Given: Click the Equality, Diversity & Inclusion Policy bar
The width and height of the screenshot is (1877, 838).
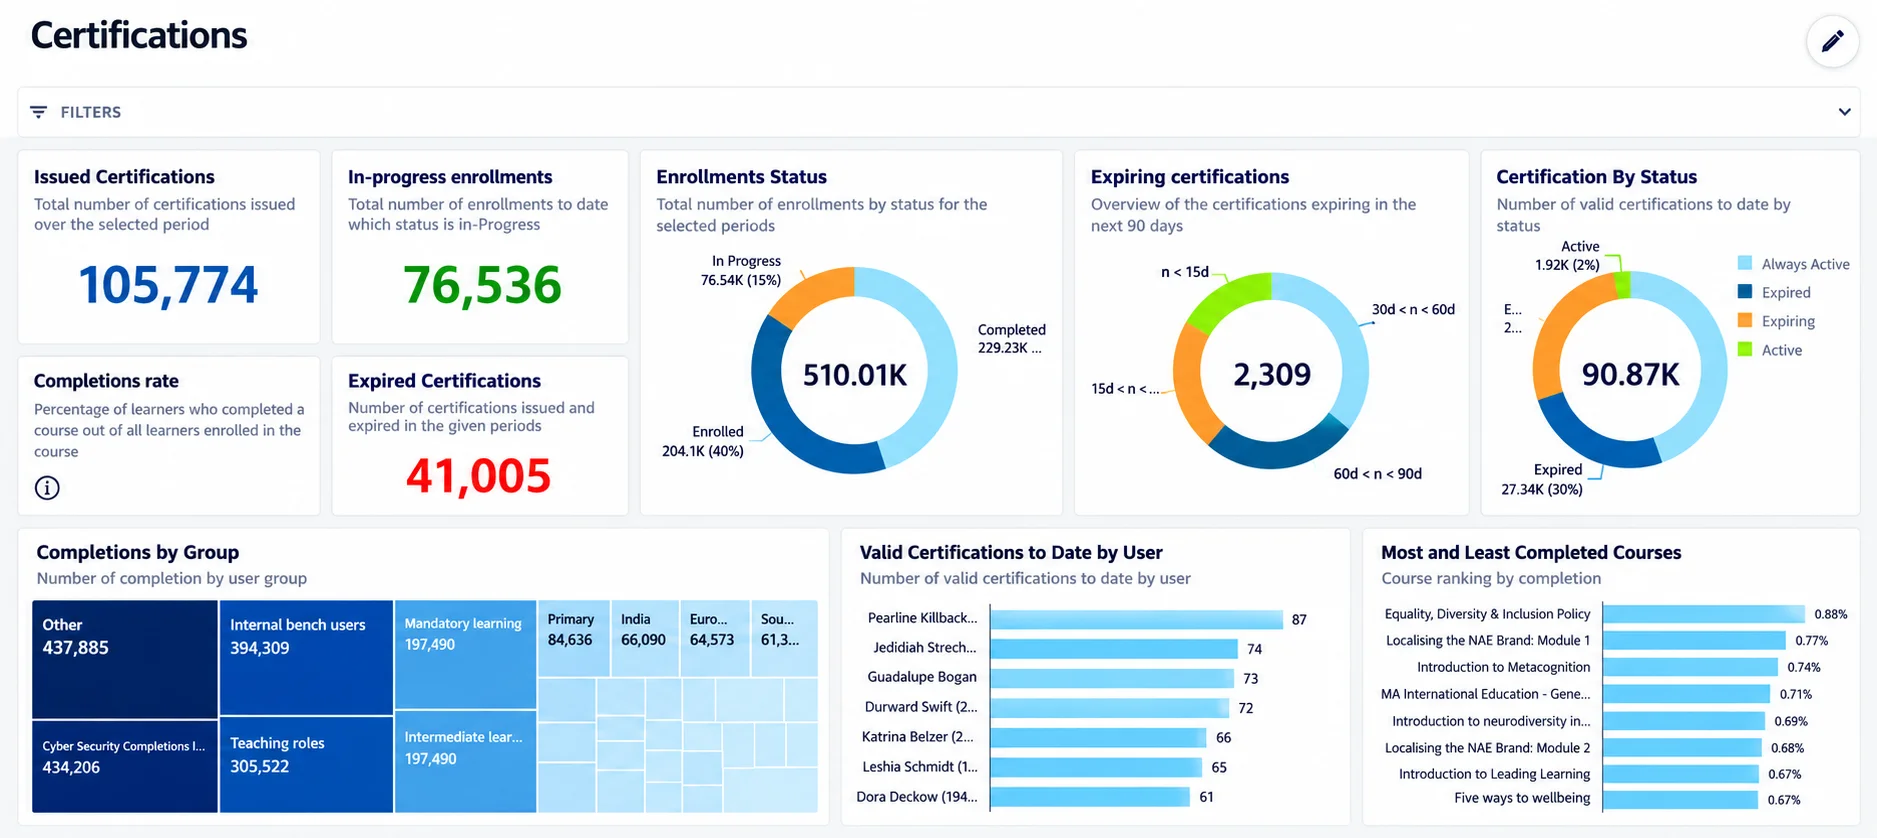Looking at the screenshot, I should [1704, 614].
